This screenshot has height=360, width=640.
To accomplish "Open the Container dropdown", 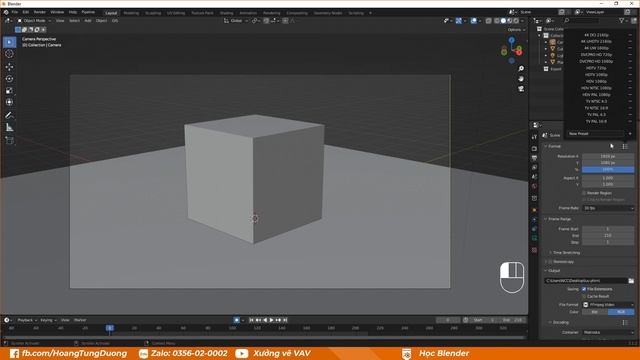I will click(x=608, y=332).
